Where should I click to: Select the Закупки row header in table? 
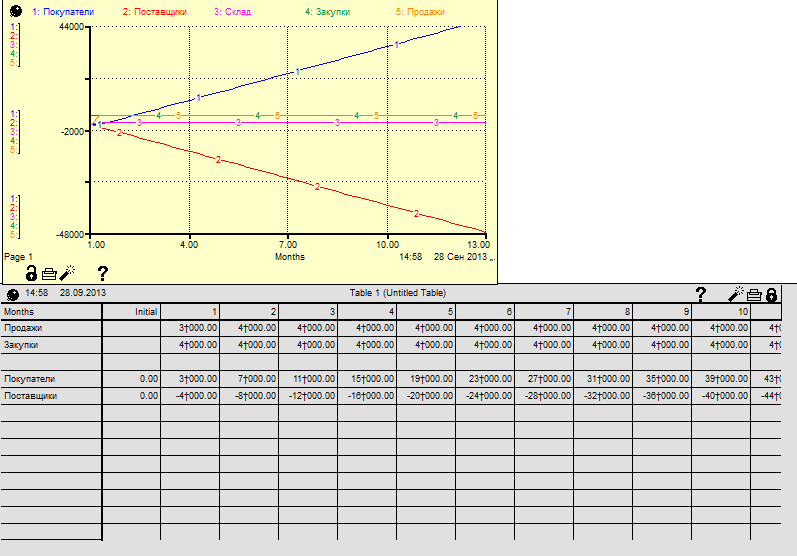click(x=22, y=344)
